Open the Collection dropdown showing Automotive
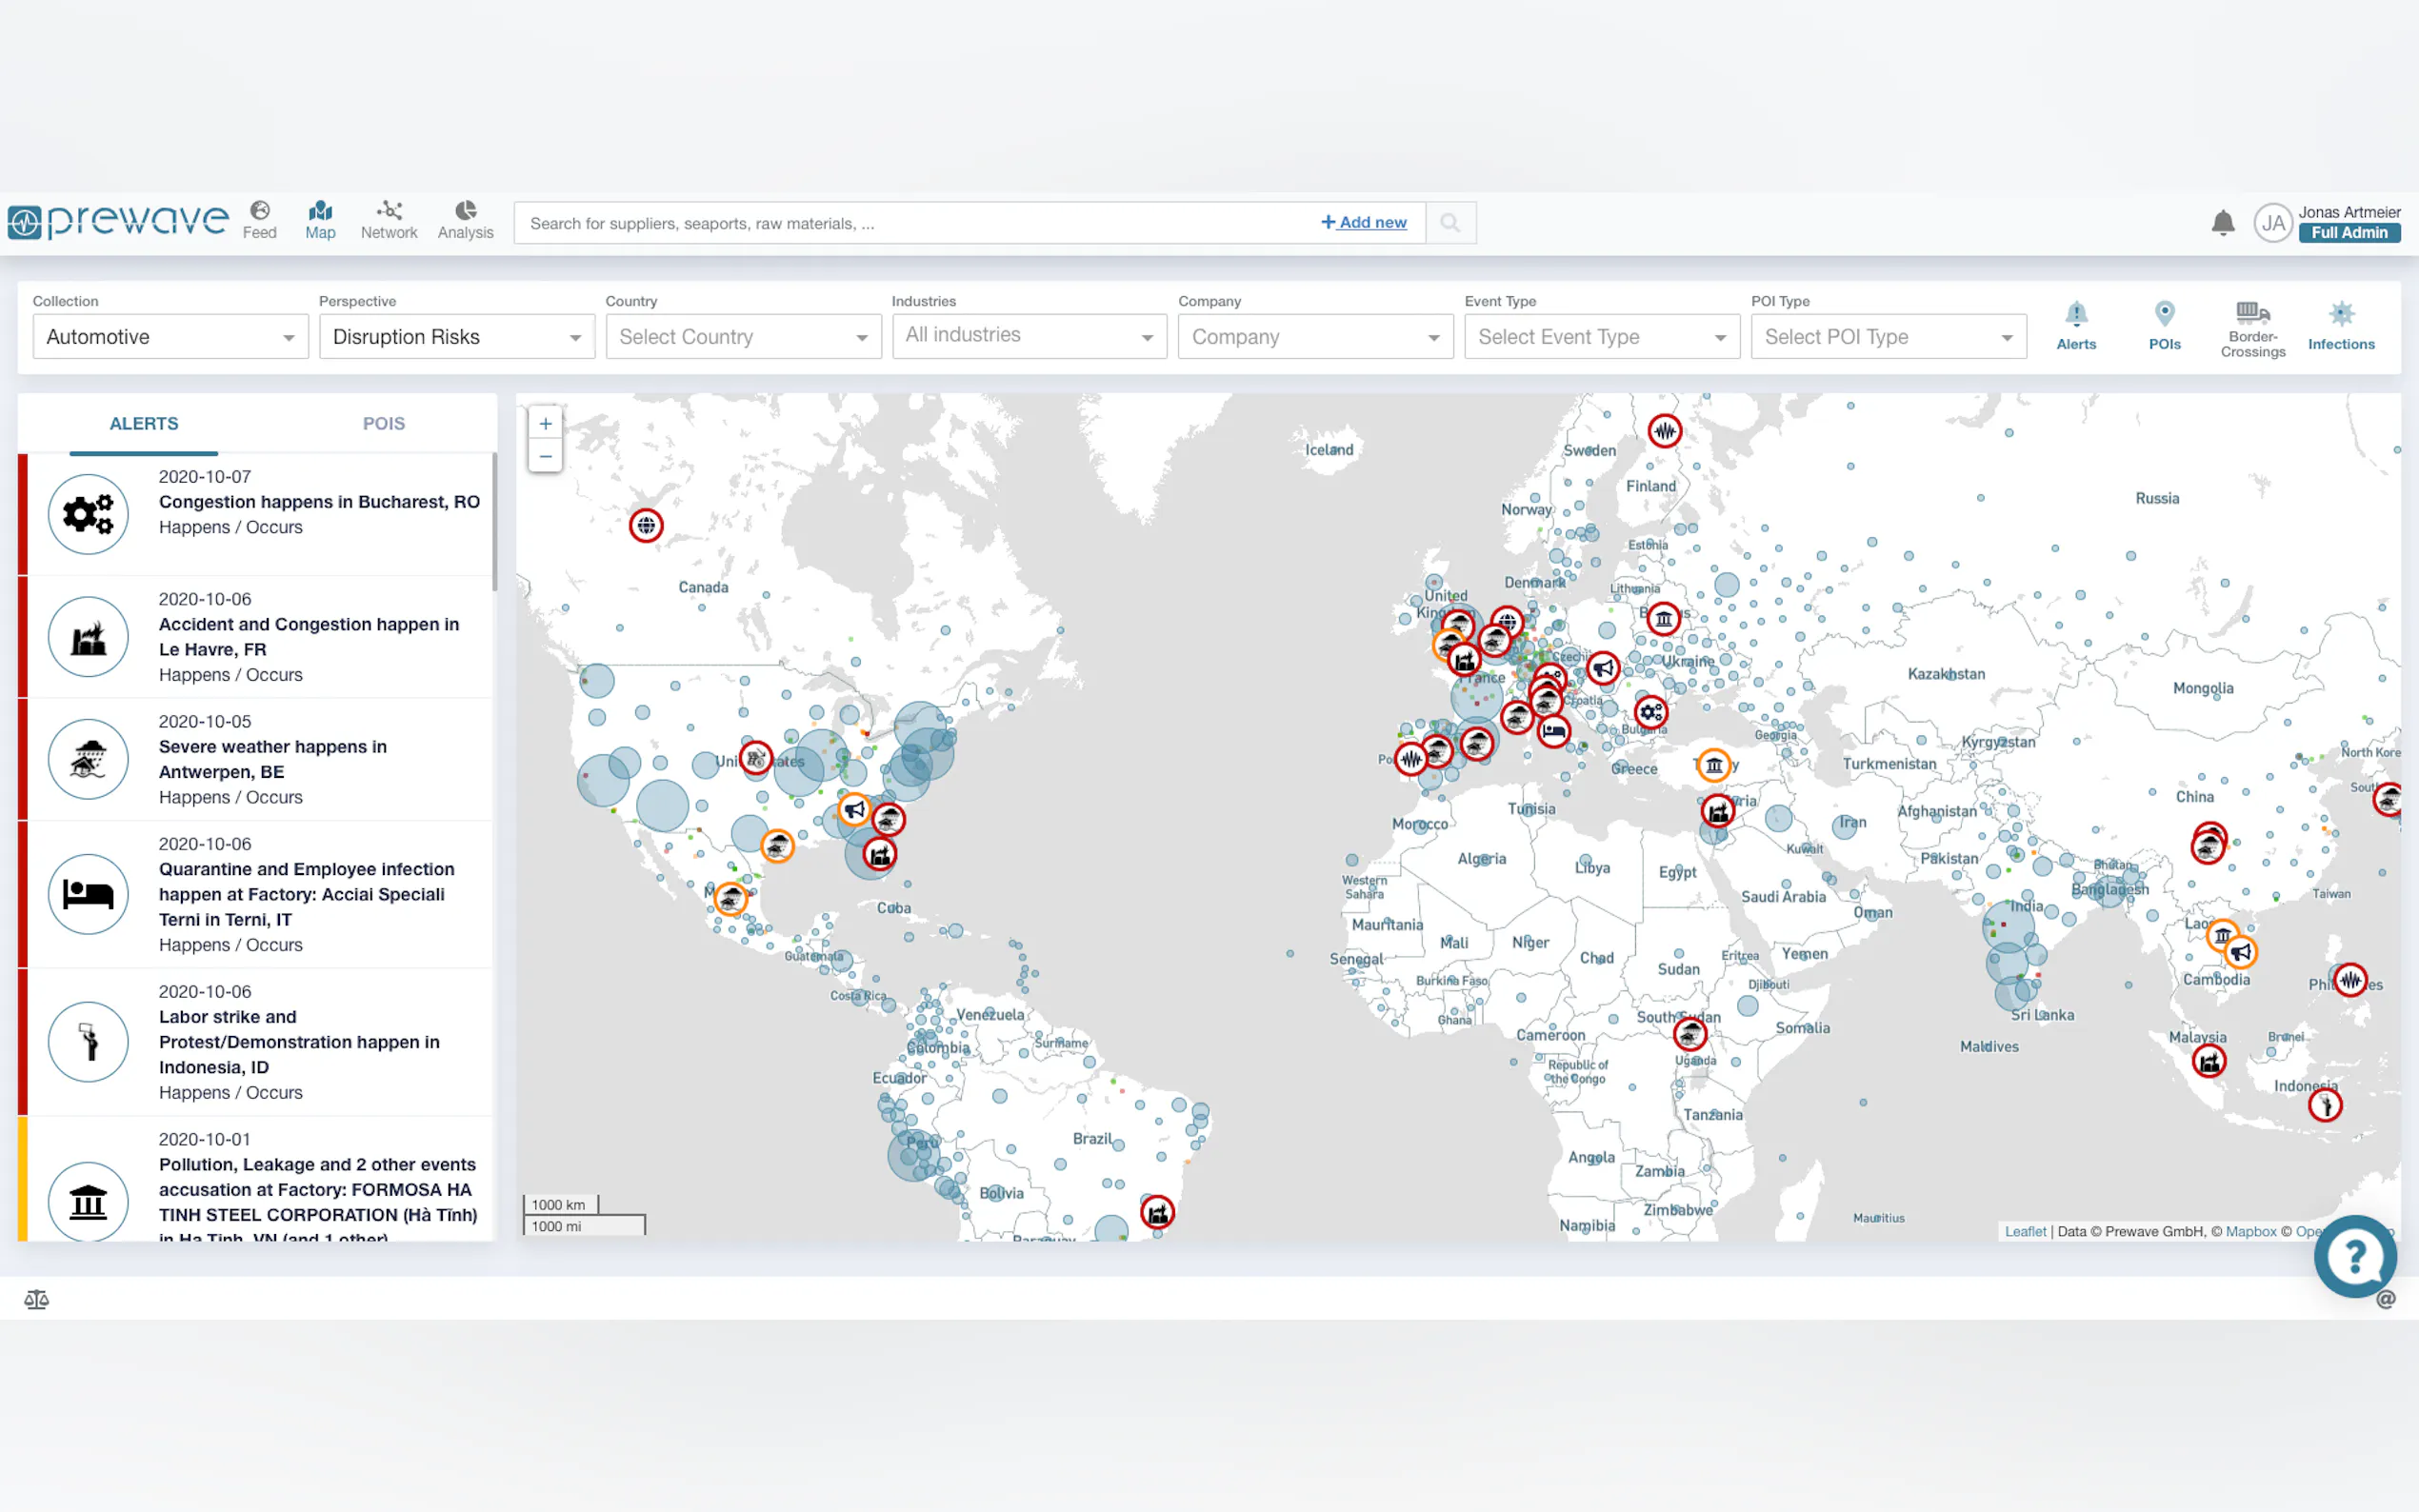 [171, 337]
